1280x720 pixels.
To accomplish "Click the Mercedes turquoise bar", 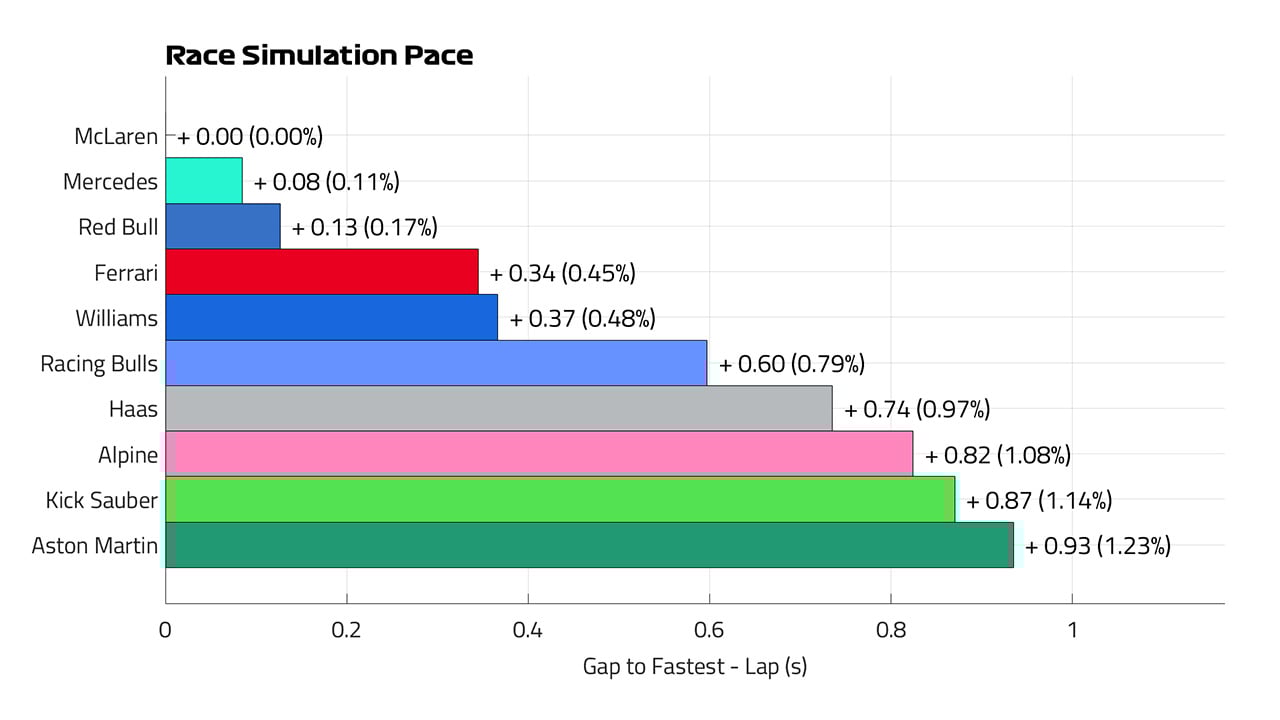I will 204,181.
